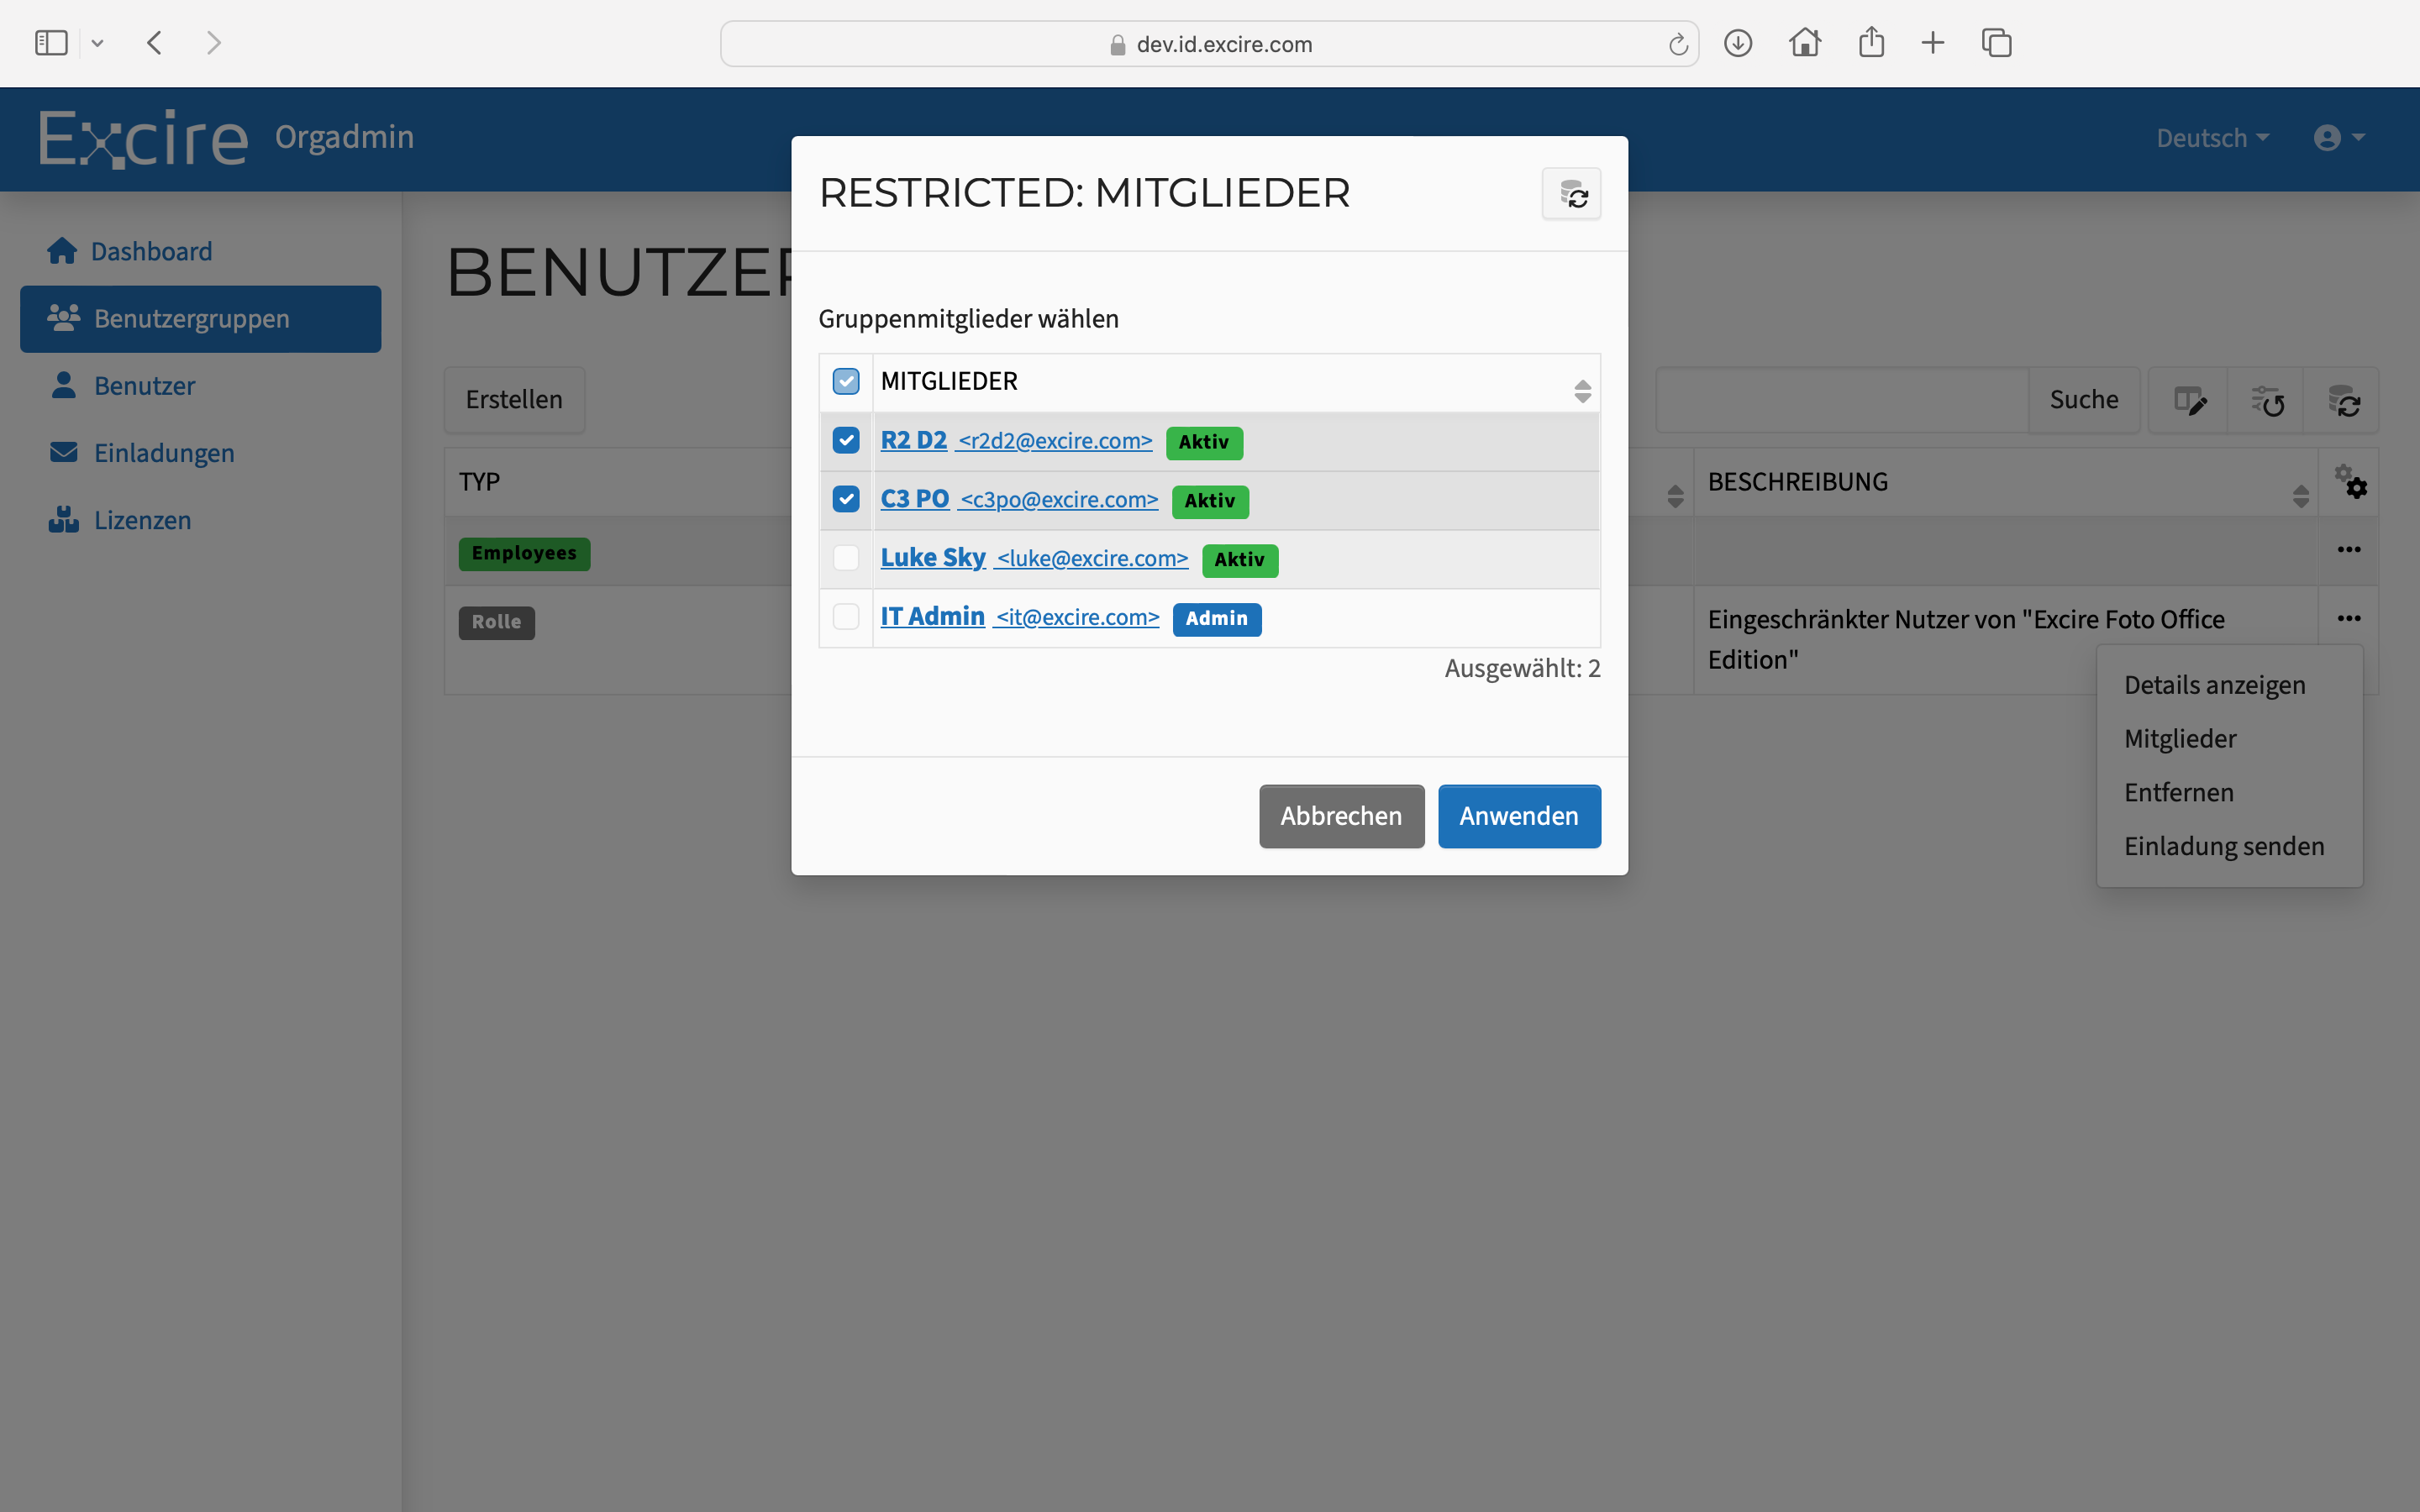Click the Anwenden button

(1518, 816)
